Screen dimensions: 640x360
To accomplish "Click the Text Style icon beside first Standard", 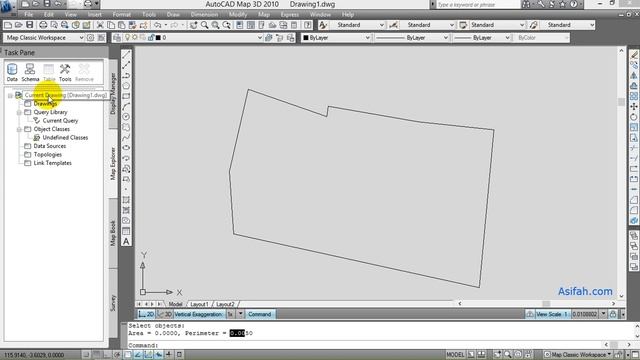I will pos(323,25).
